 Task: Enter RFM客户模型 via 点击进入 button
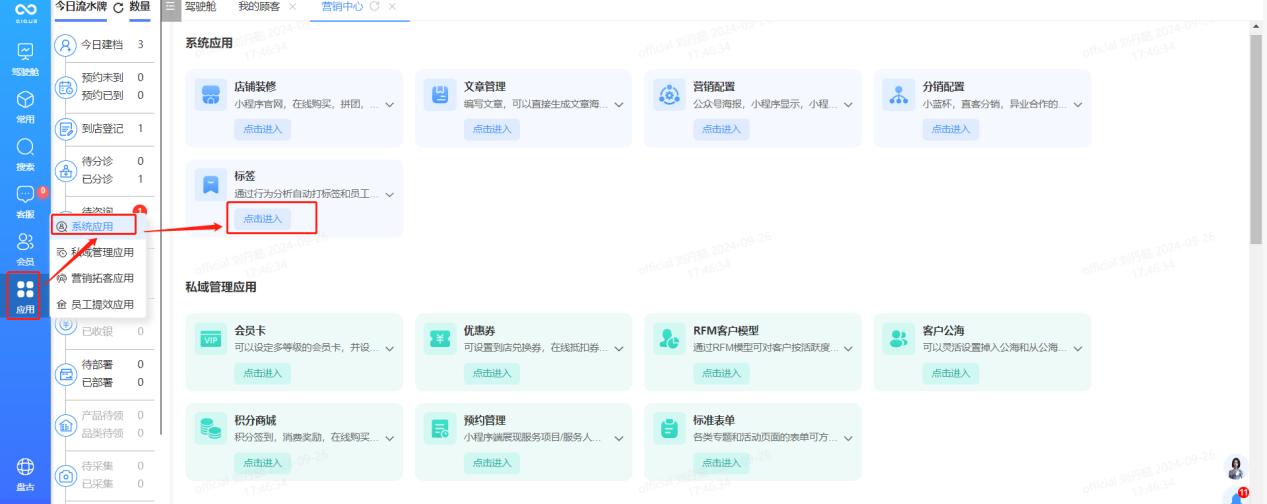721,373
